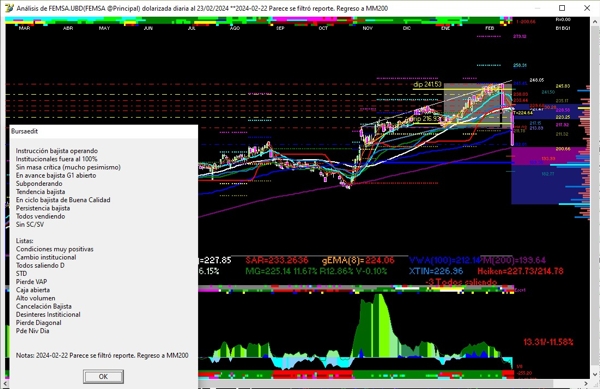600x389 pixels.
Task: Click the gEMA(8)=224.06 indicator label
Action: [358, 260]
